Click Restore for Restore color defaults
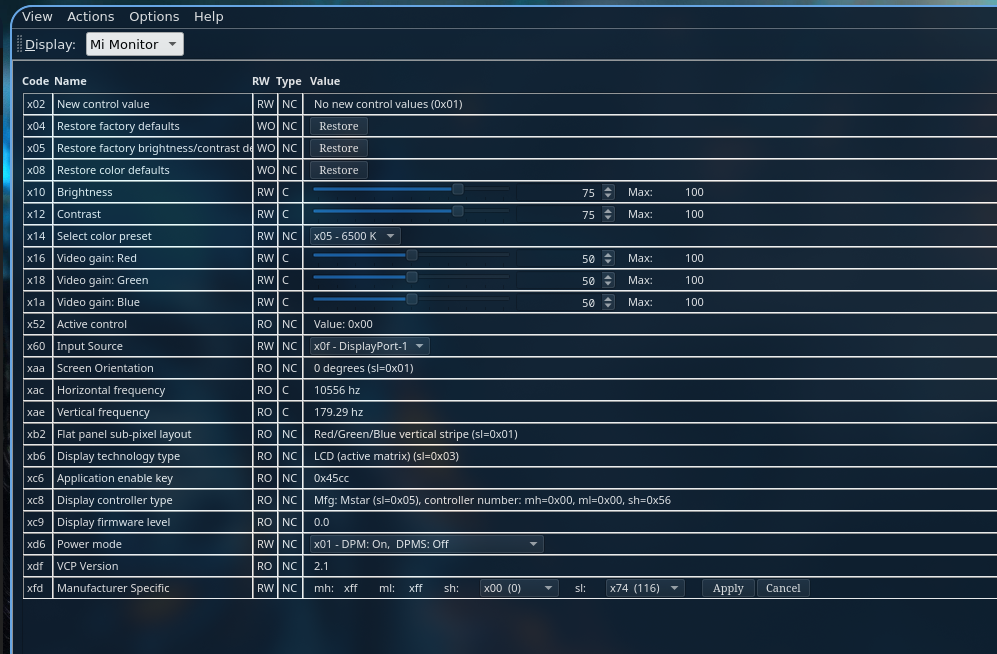This screenshot has height=654, width=997. coord(338,170)
